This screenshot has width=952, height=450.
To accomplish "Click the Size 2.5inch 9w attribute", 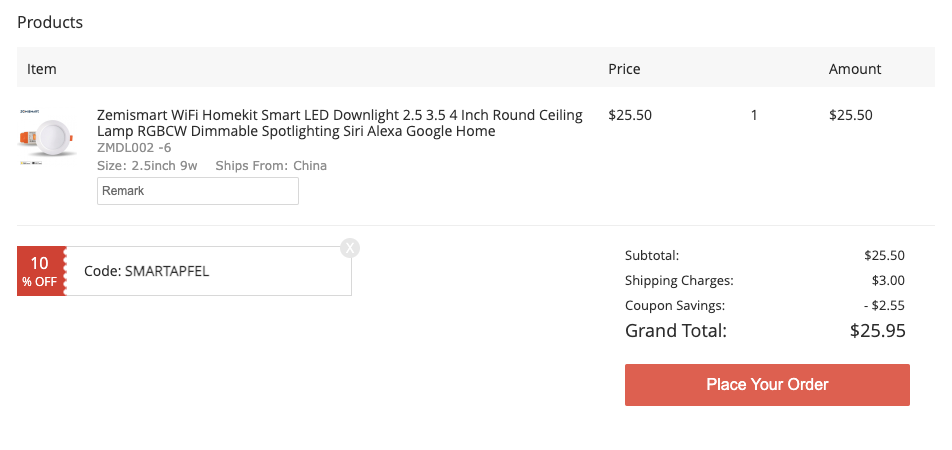I will click(x=148, y=166).
